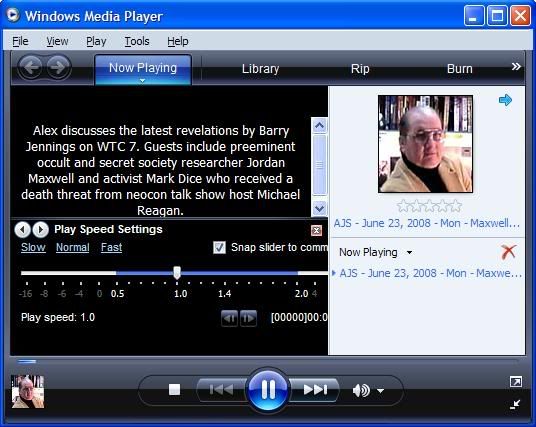Open the Help menu
536x427 pixels.
pos(178,41)
